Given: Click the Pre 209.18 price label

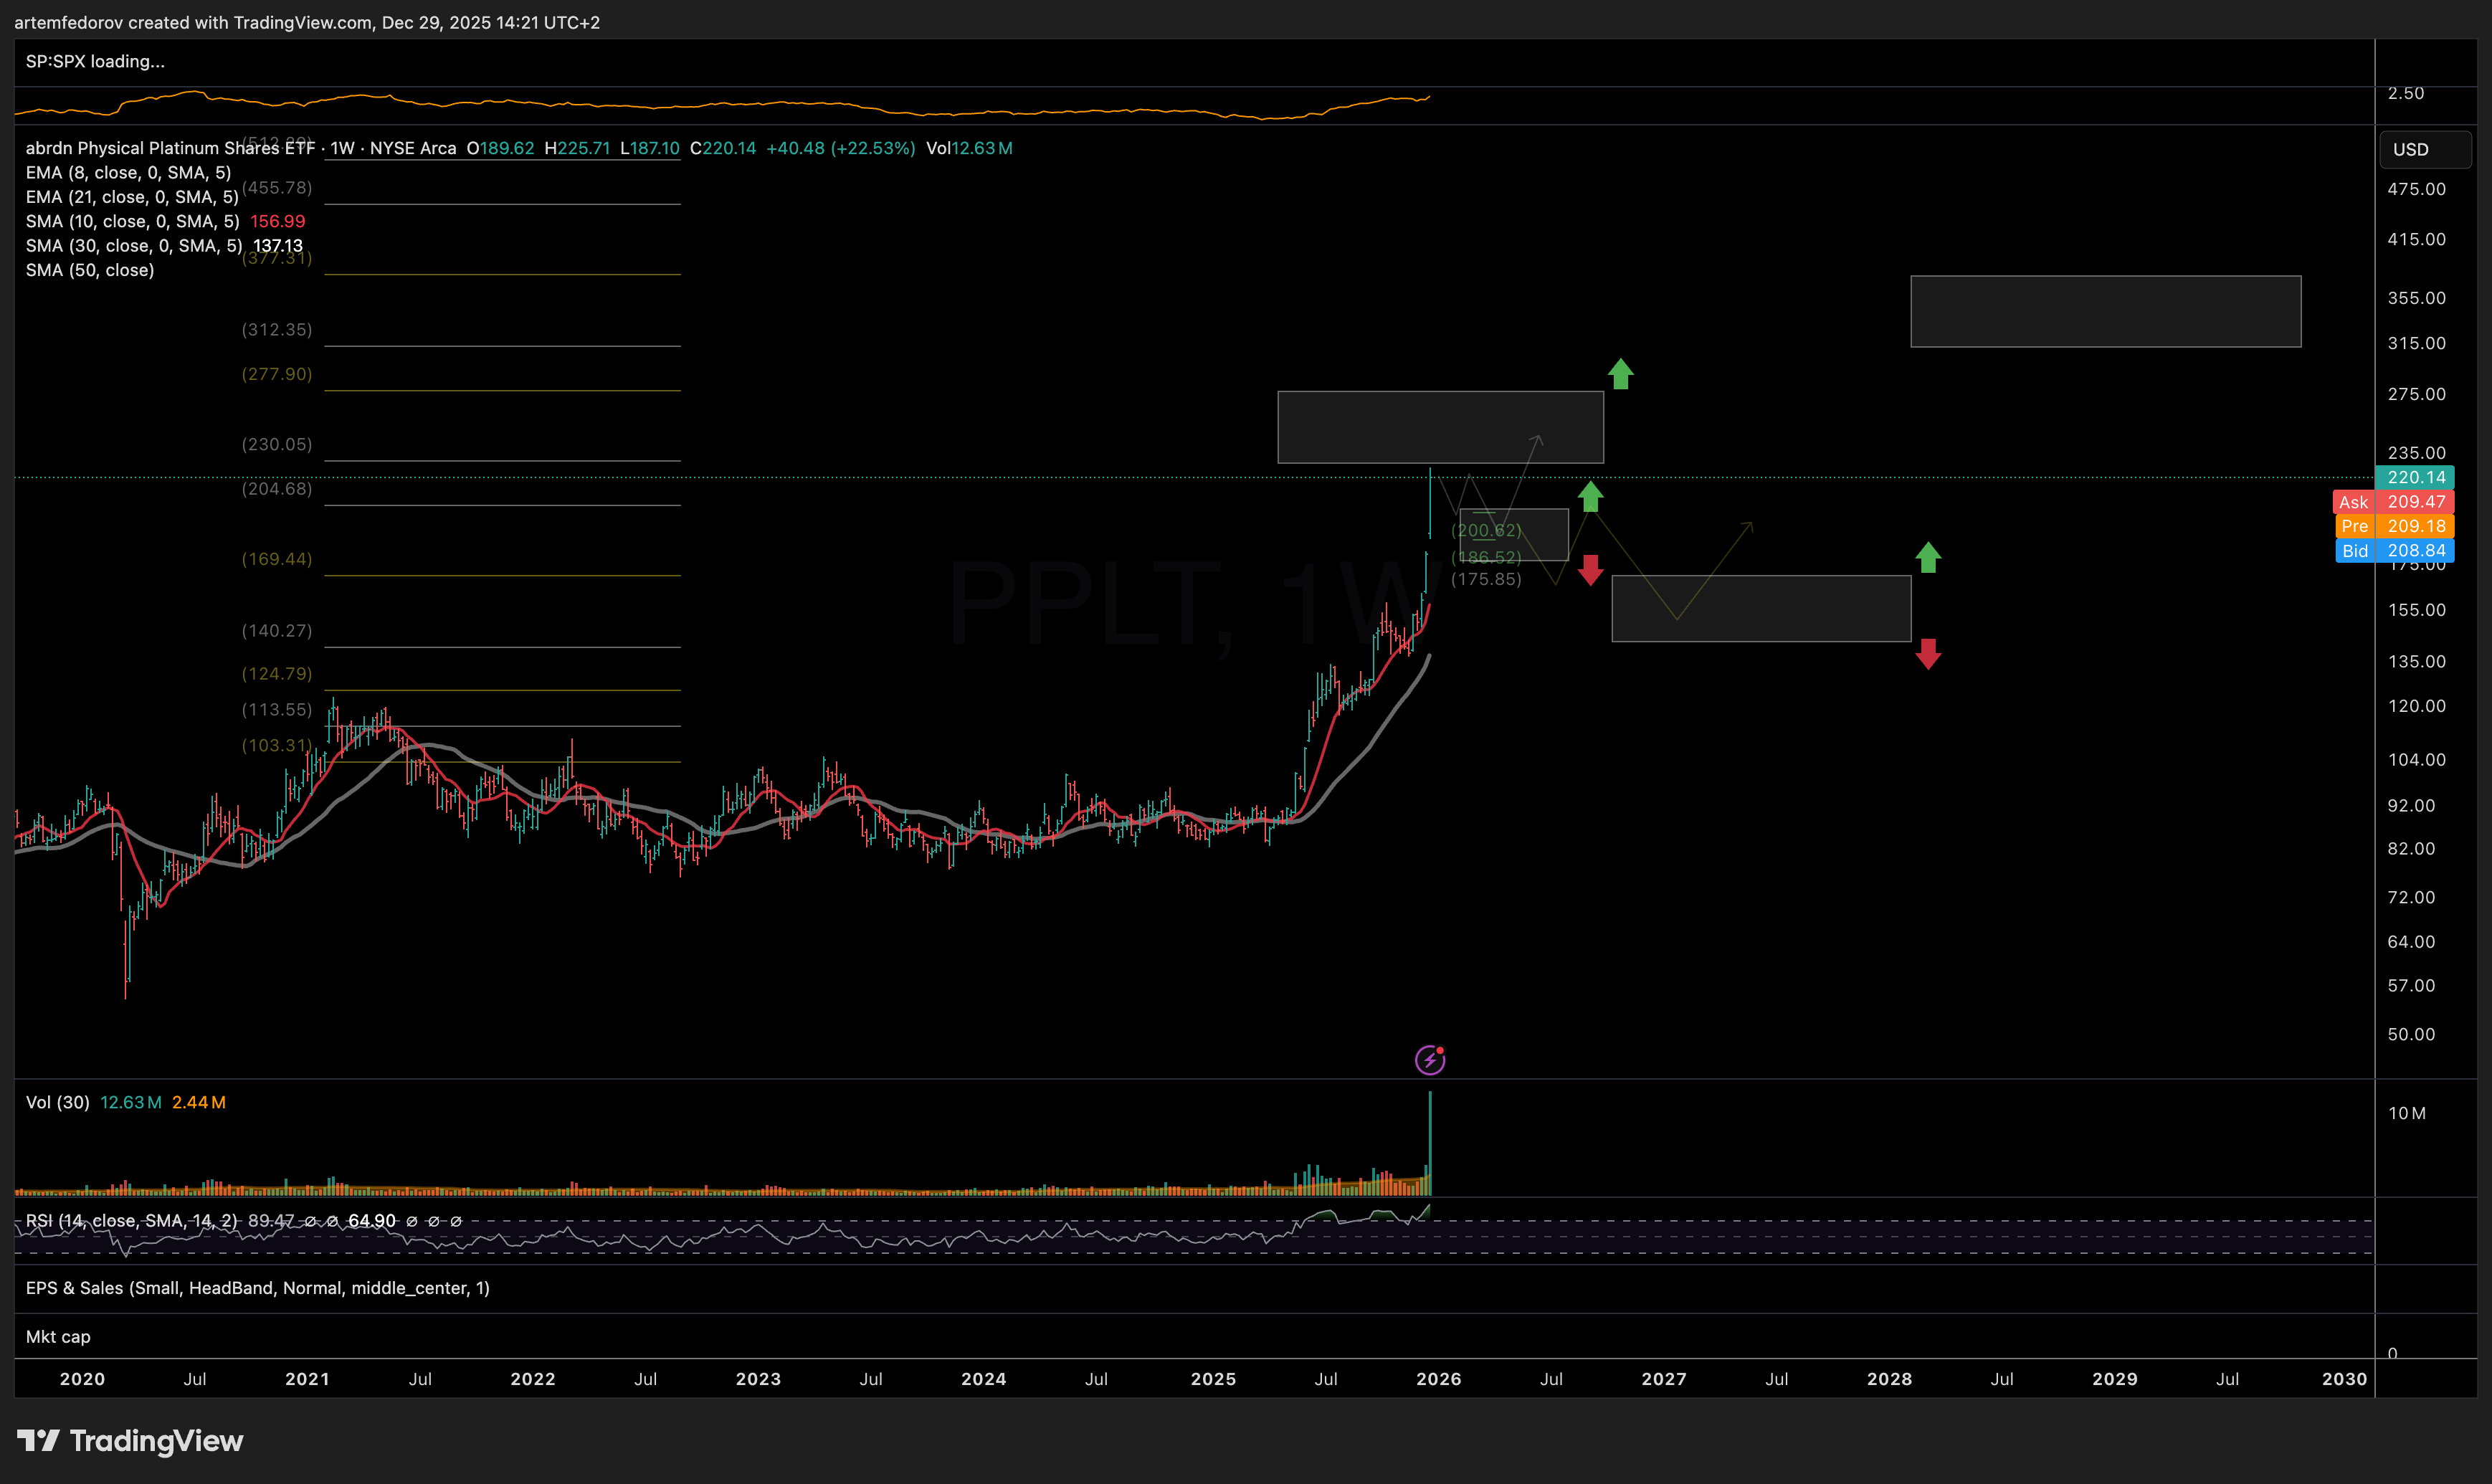Looking at the screenshot, I should coord(2394,526).
